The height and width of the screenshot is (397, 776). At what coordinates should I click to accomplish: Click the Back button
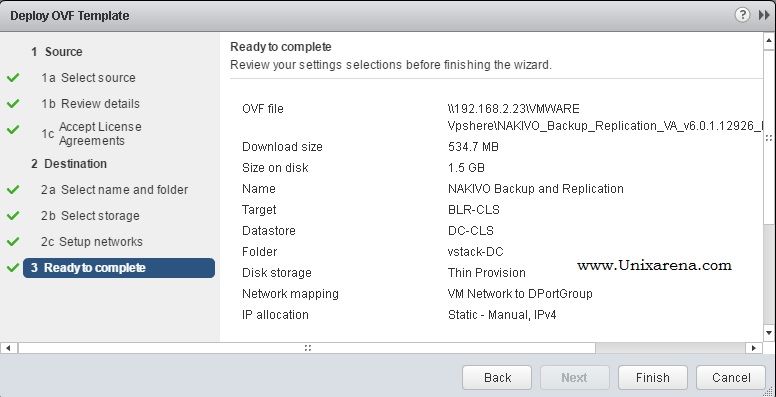coord(497,378)
